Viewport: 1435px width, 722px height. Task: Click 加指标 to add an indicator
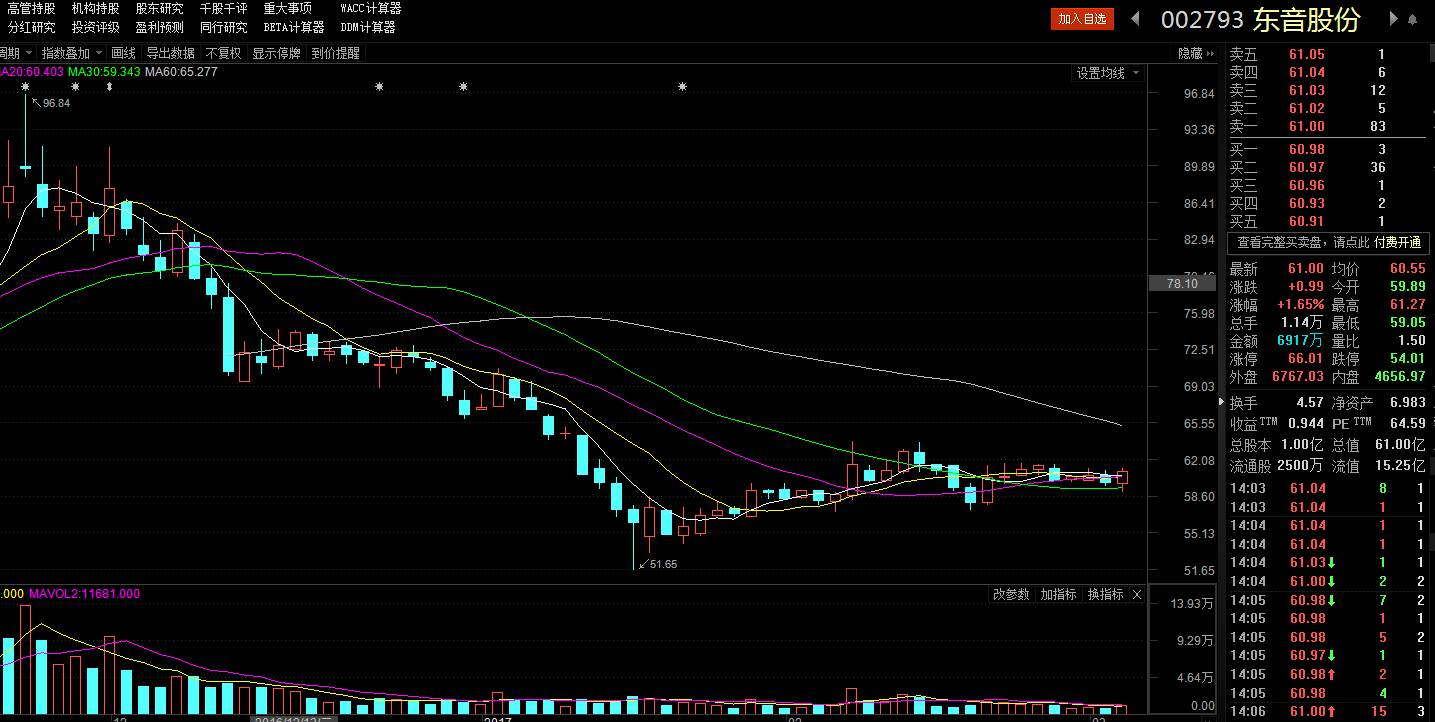1058,594
